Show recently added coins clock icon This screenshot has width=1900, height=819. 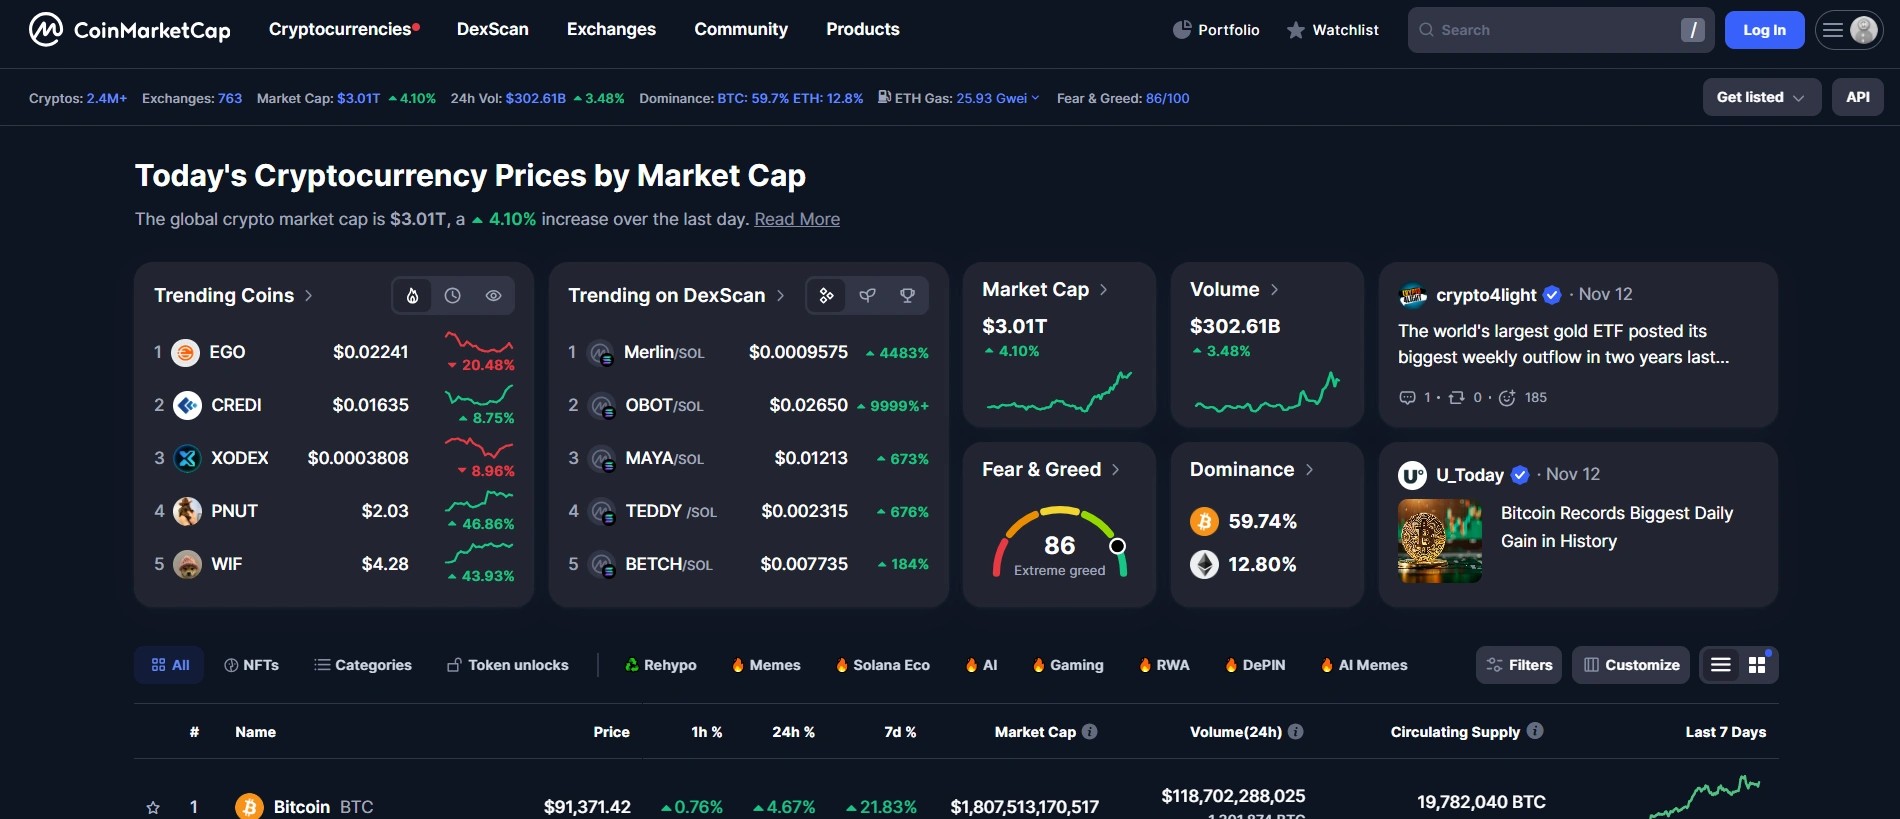[x=453, y=296]
